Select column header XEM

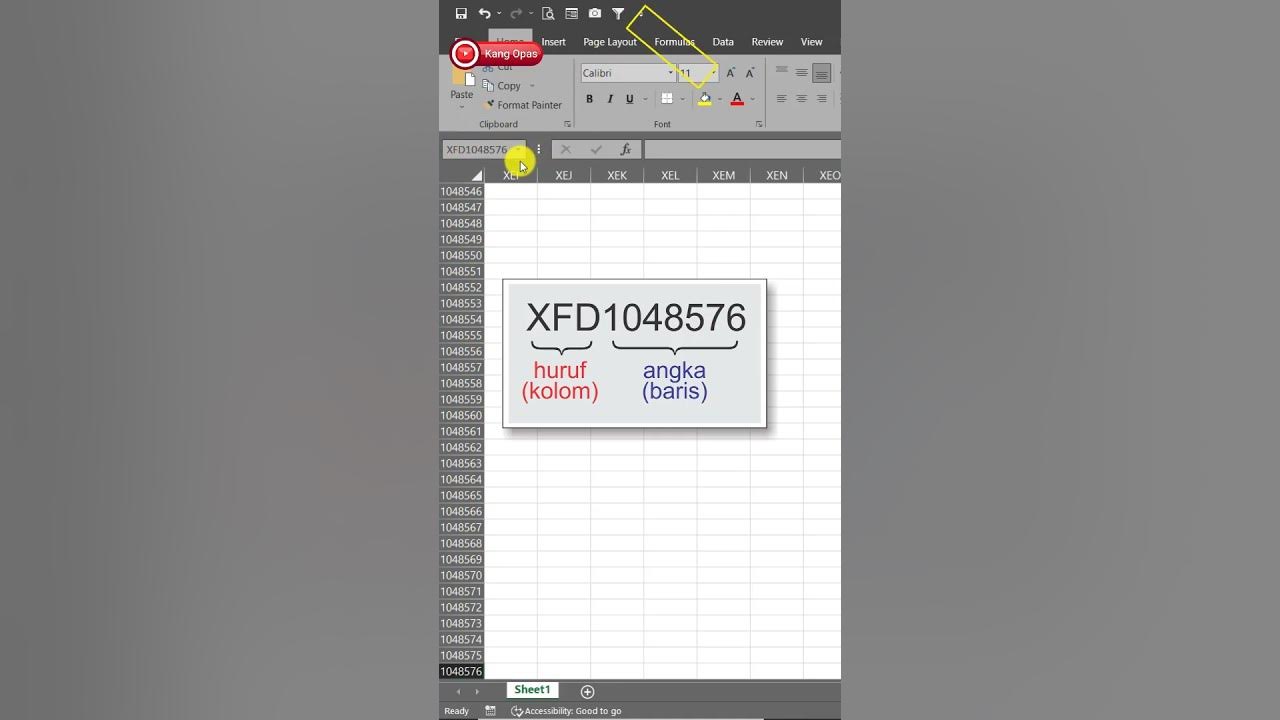pyautogui.click(x=723, y=175)
